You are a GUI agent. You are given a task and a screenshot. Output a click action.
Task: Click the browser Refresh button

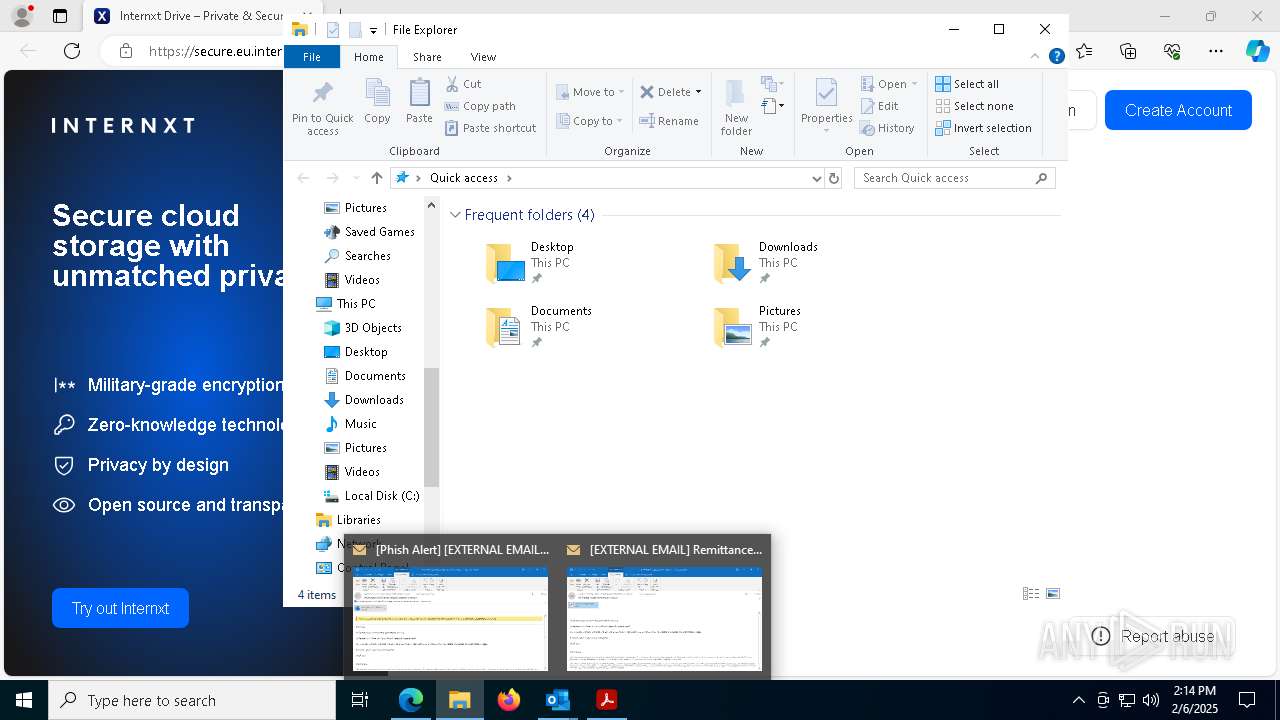tap(72, 51)
